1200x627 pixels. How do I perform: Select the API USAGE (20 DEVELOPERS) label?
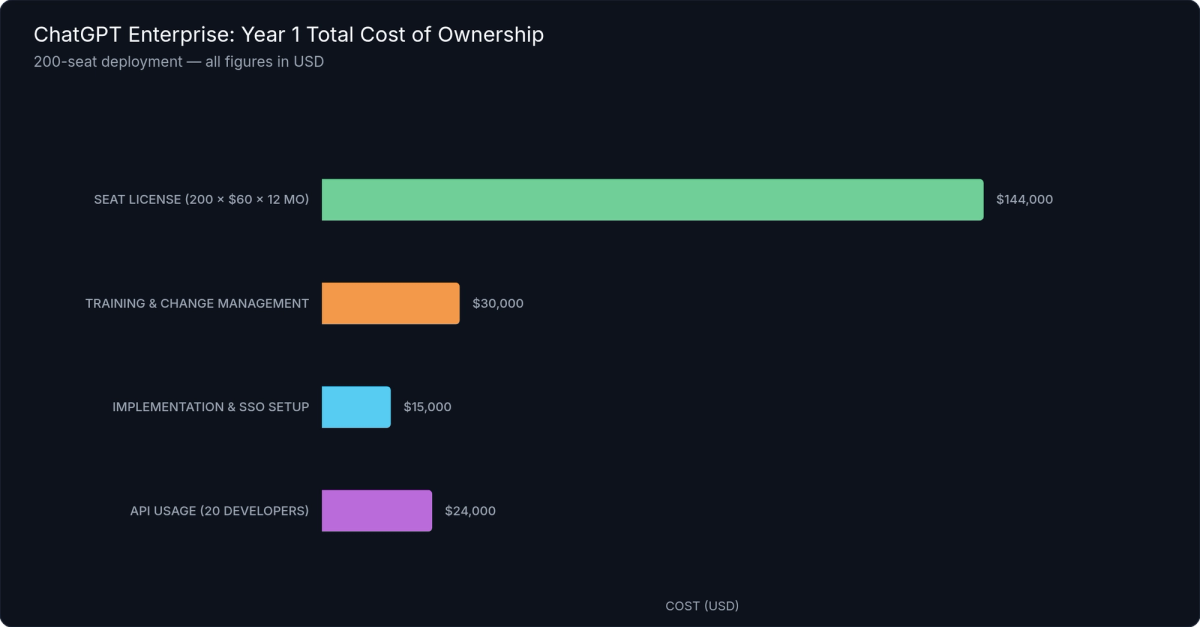(219, 510)
